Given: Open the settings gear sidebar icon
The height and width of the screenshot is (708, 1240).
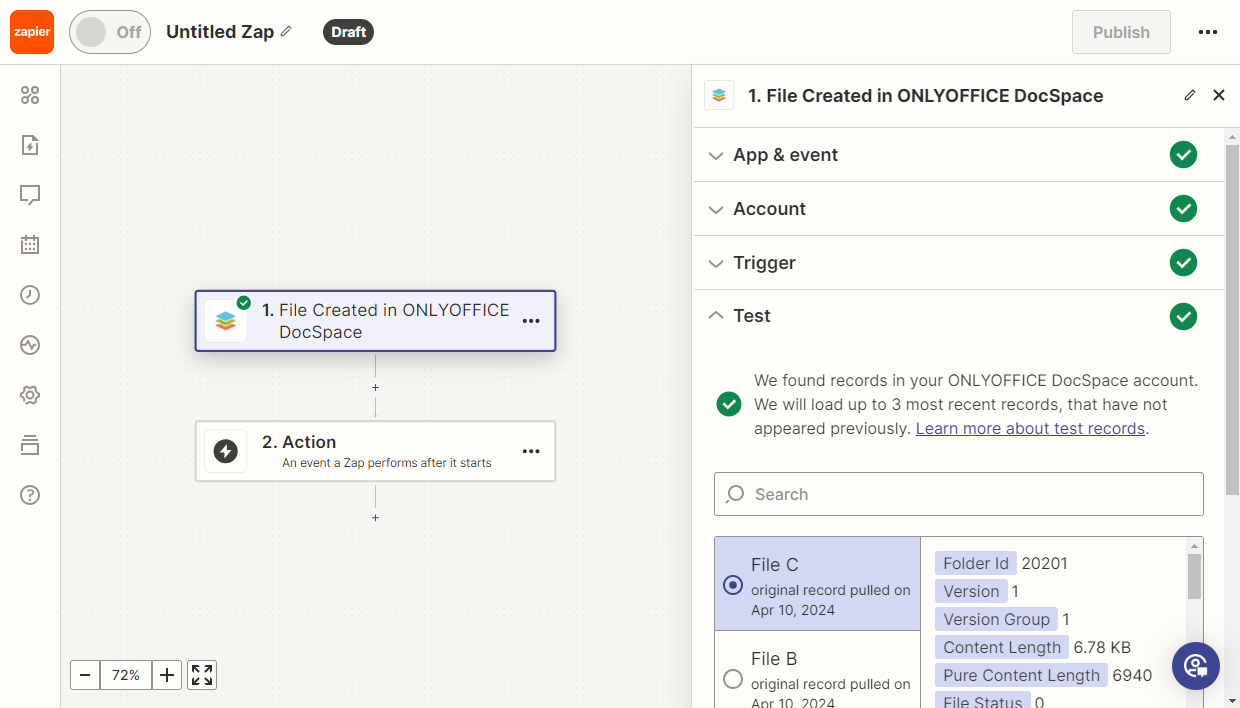Looking at the screenshot, I should point(30,395).
